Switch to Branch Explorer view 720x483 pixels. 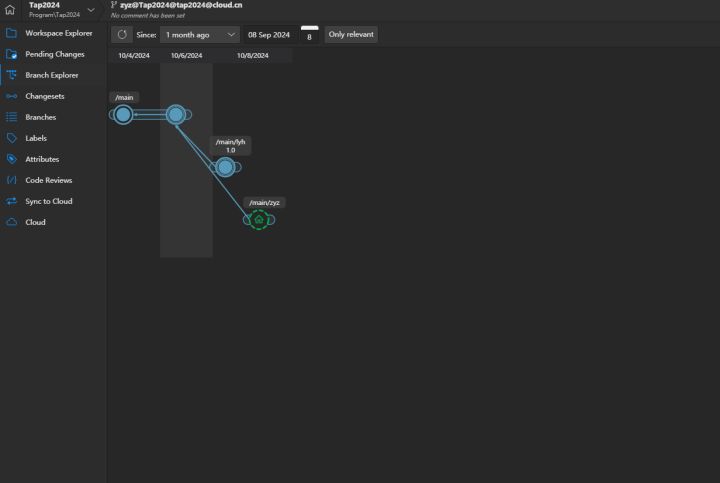point(53,75)
